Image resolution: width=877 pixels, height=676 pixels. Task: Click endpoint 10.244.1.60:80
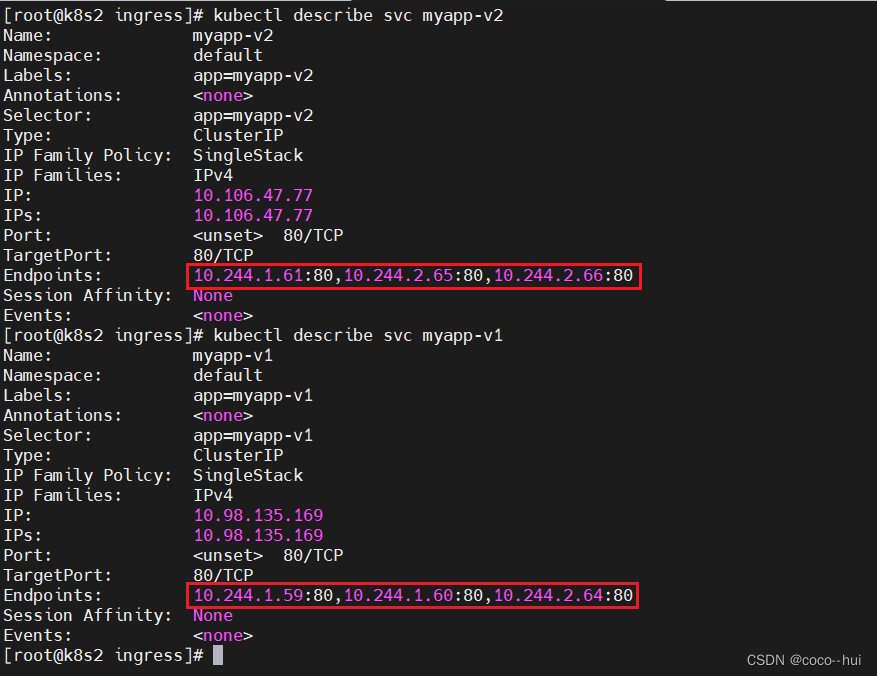click(413, 595)
